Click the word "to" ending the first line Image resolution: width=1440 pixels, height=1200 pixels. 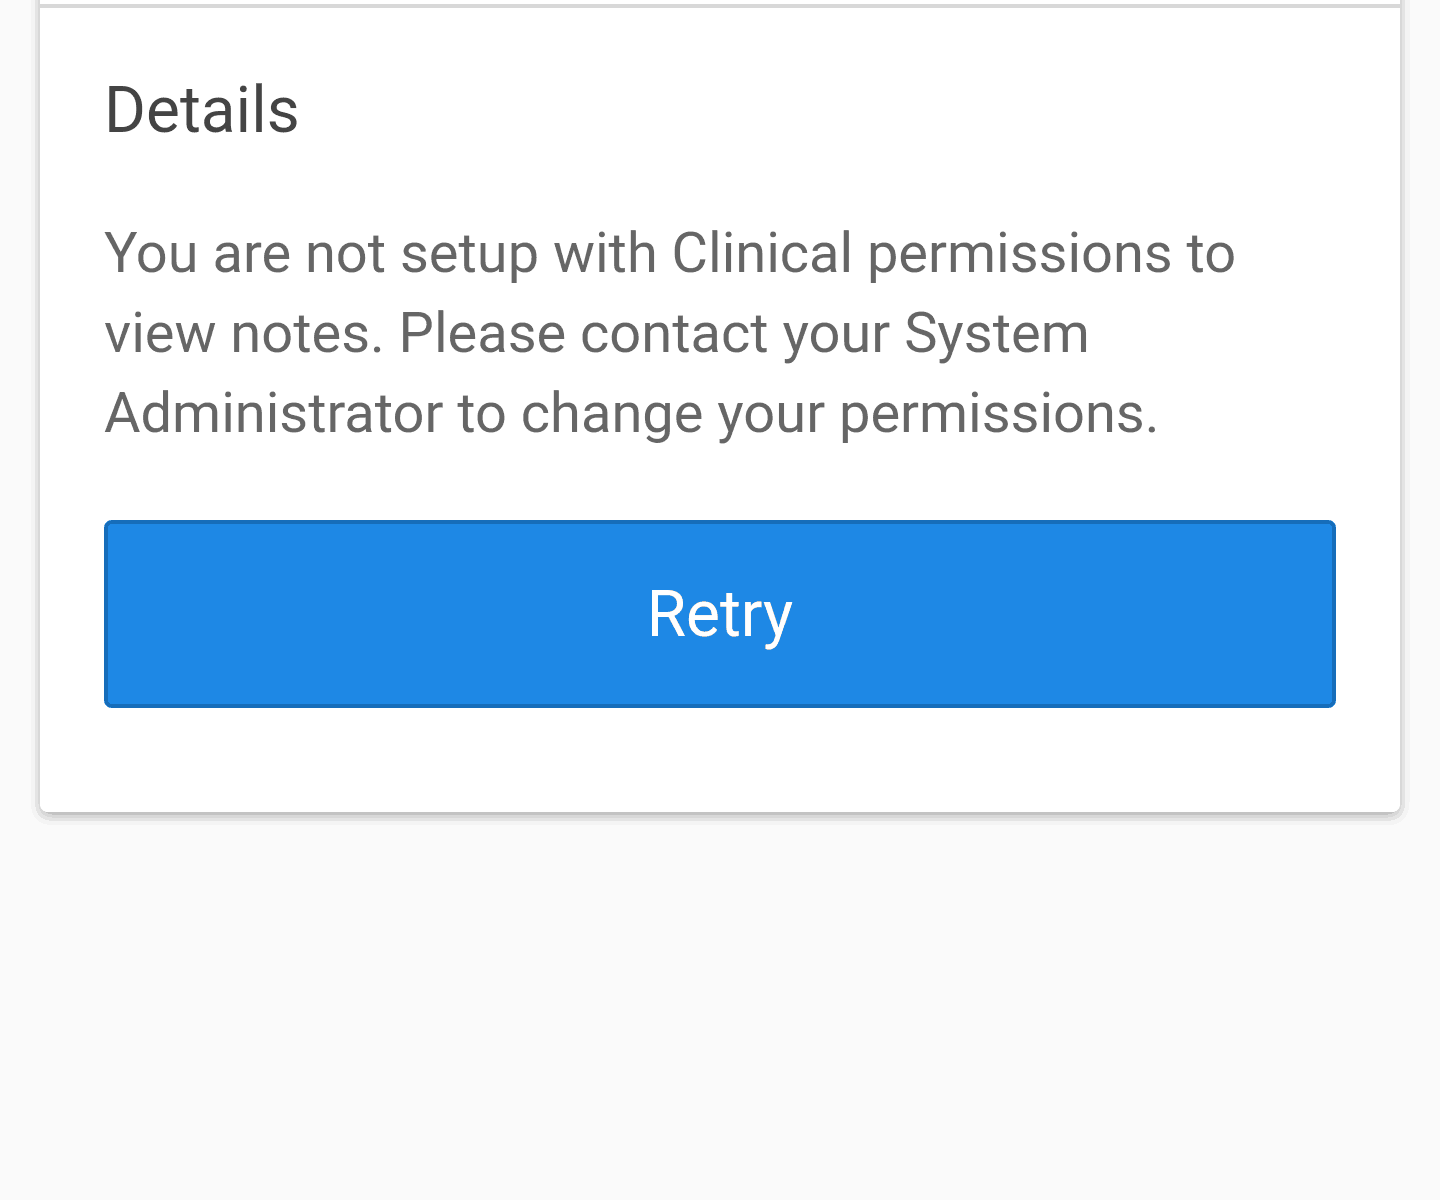(1211, 253)
